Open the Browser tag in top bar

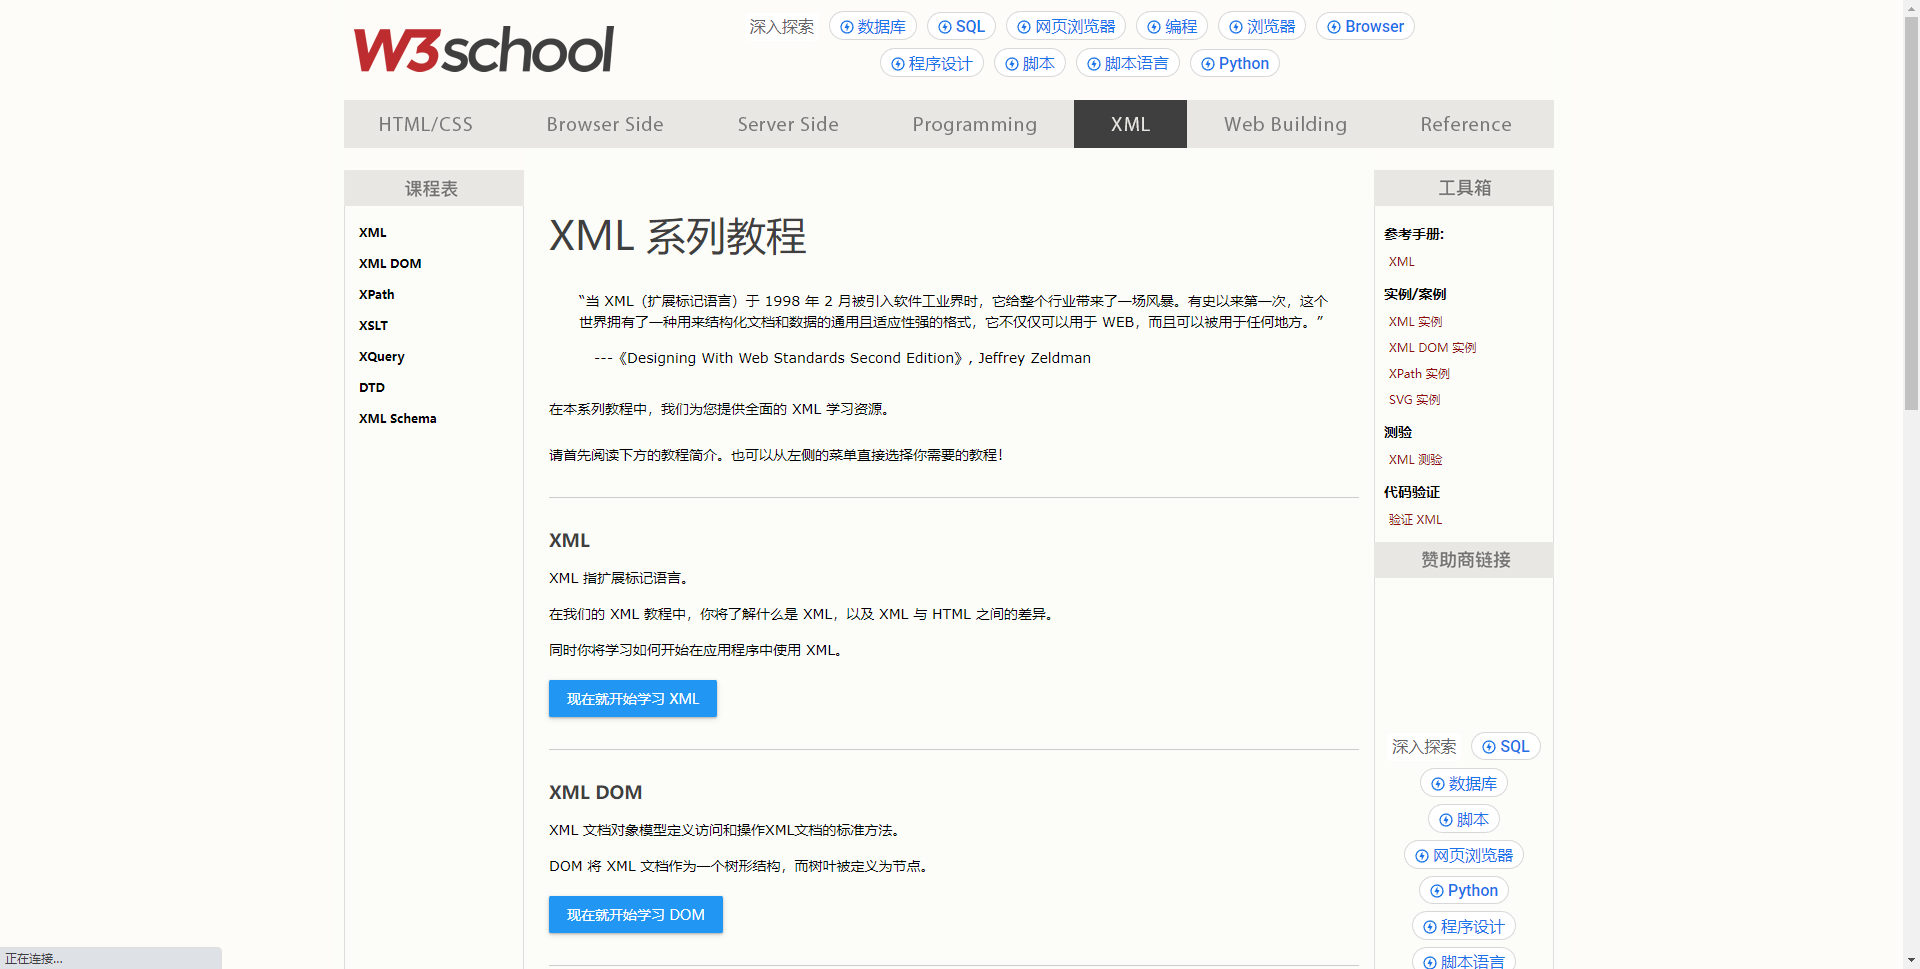[1365, 27]
